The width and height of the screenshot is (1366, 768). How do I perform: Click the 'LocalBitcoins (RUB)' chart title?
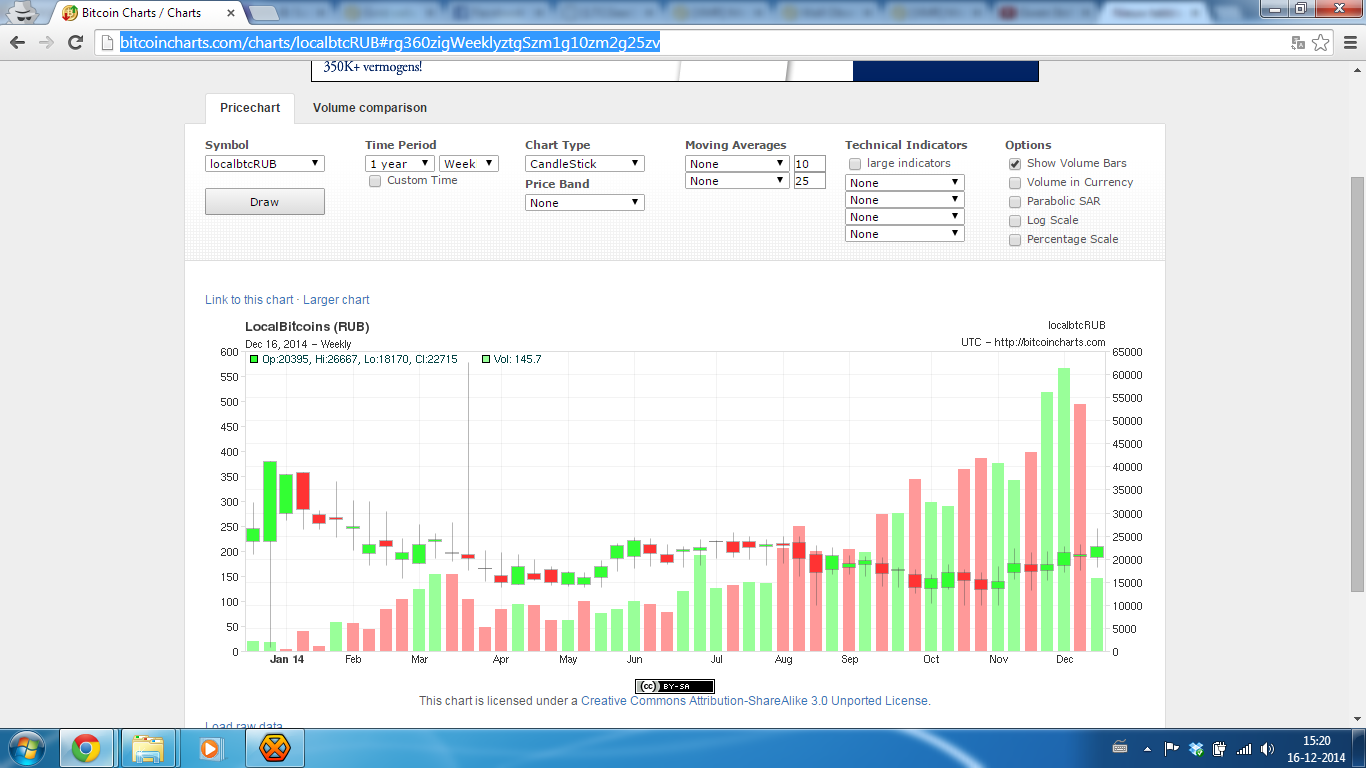307,327
